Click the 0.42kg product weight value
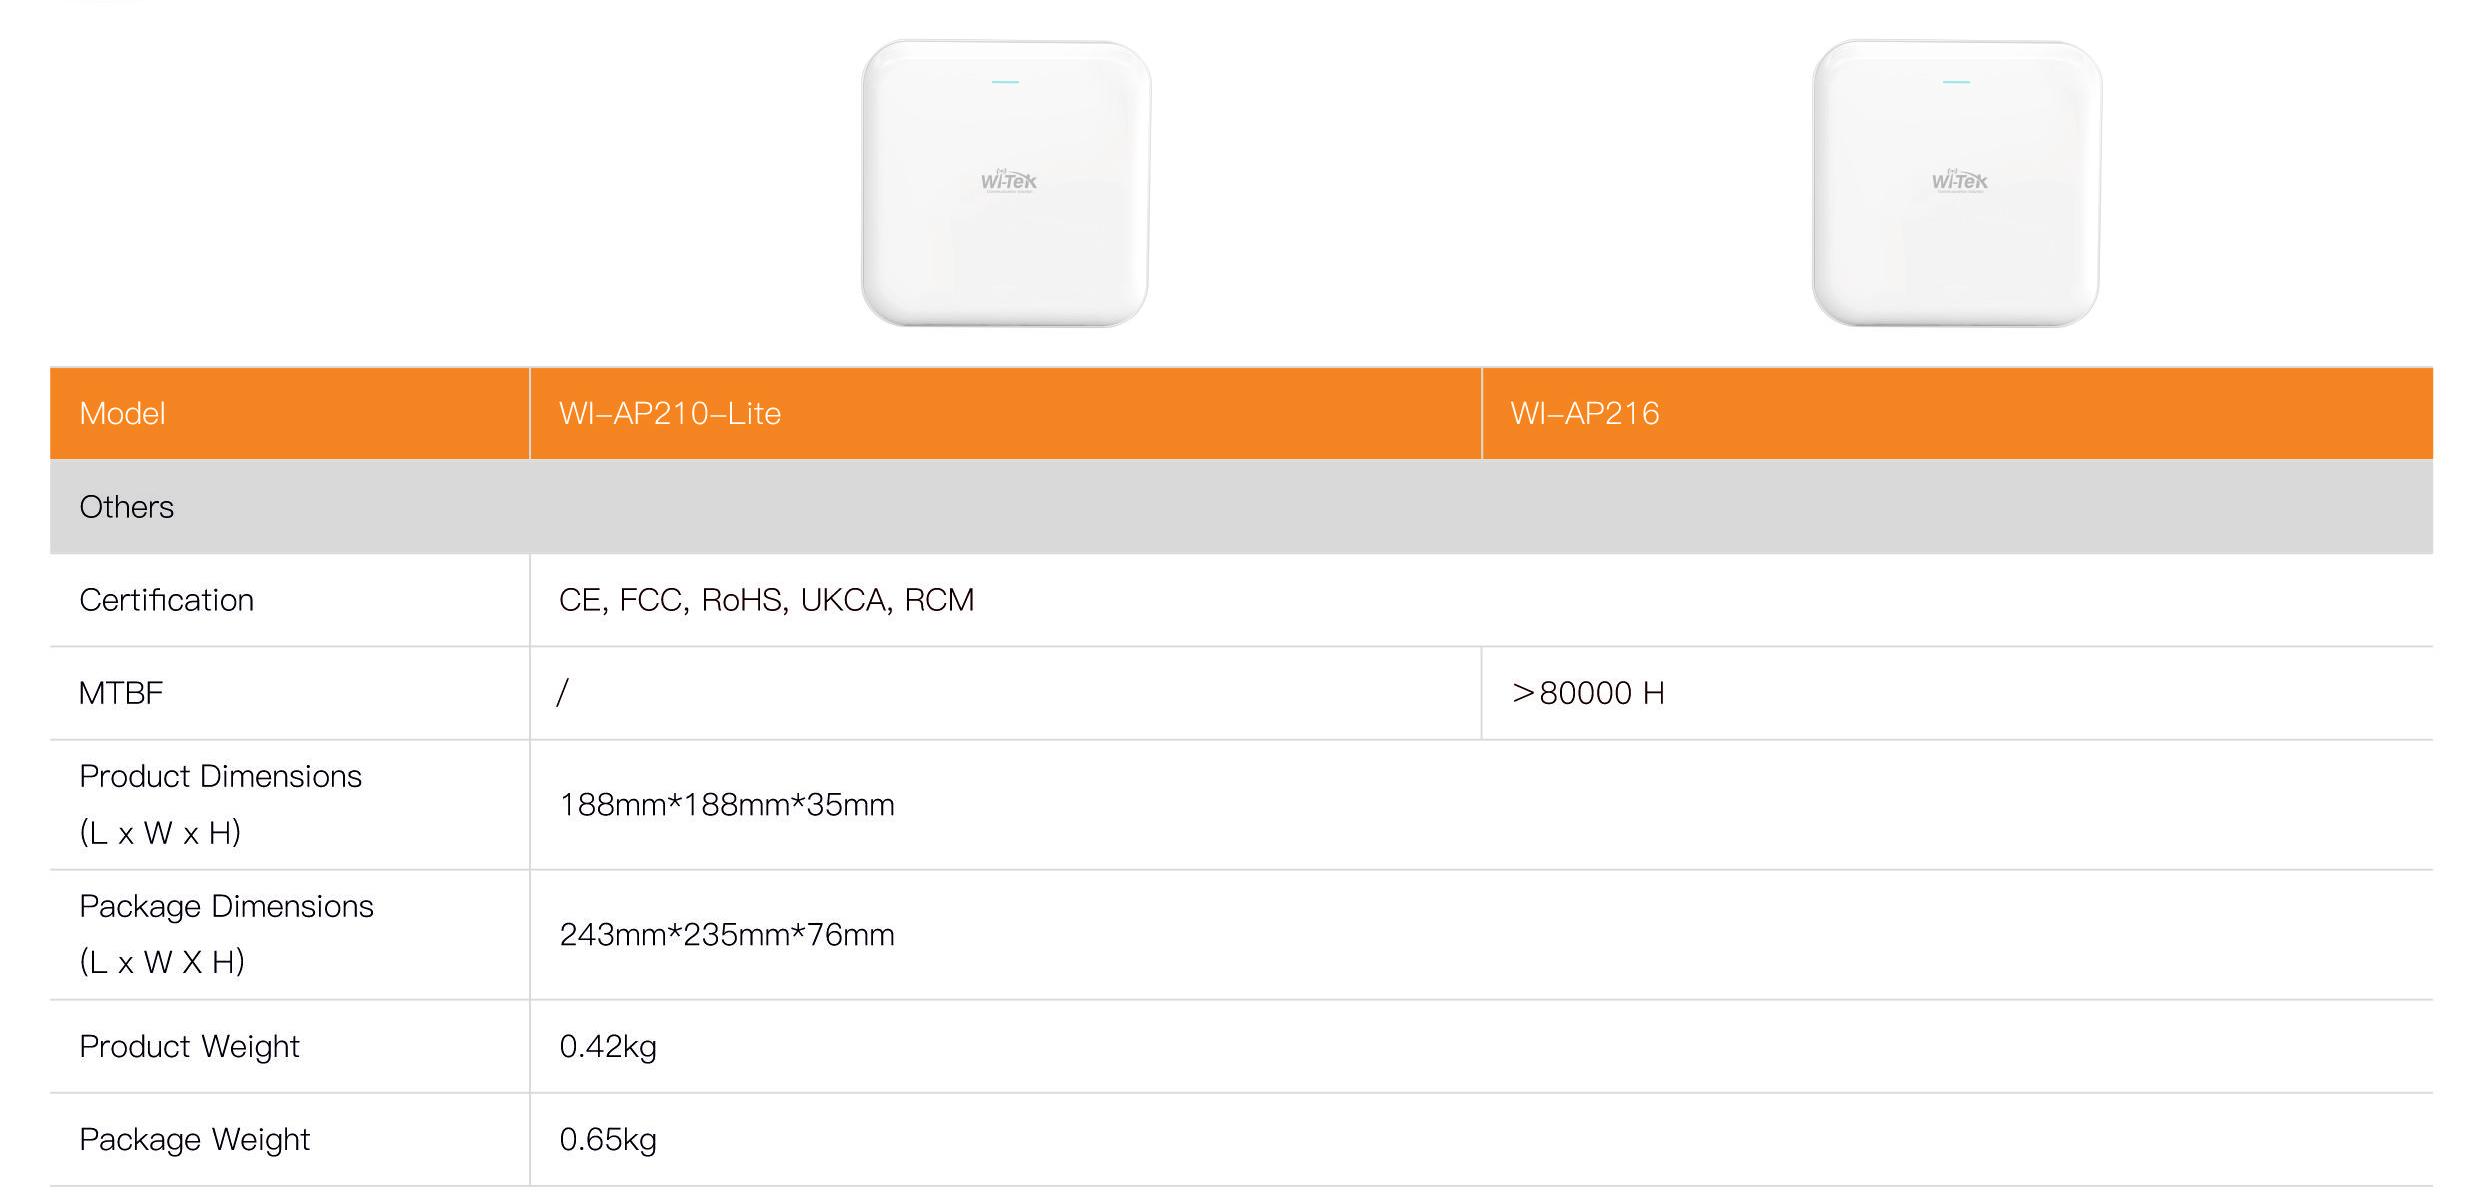 607,1046
